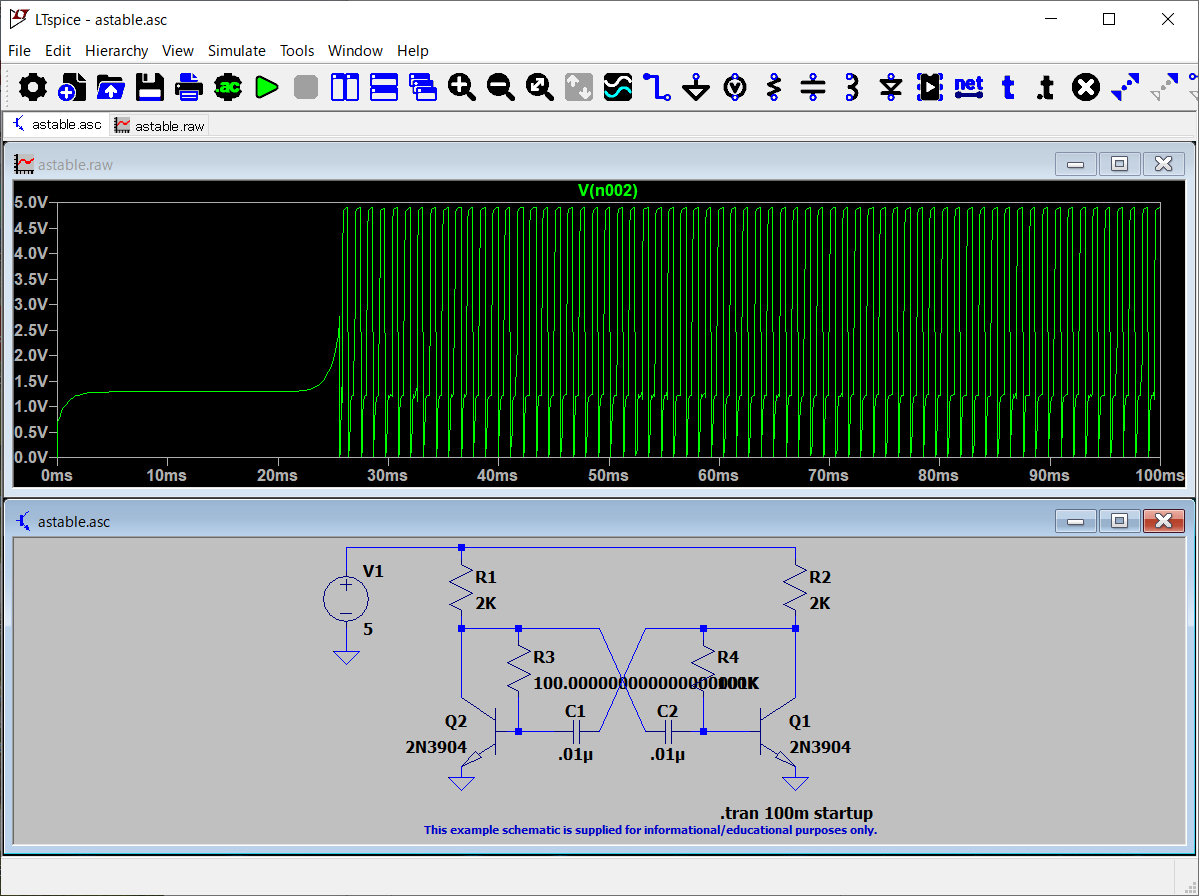The image size is (1199, 896).
Task: Select the Zoom In magnifier icon
Action: tap(461, 88)
